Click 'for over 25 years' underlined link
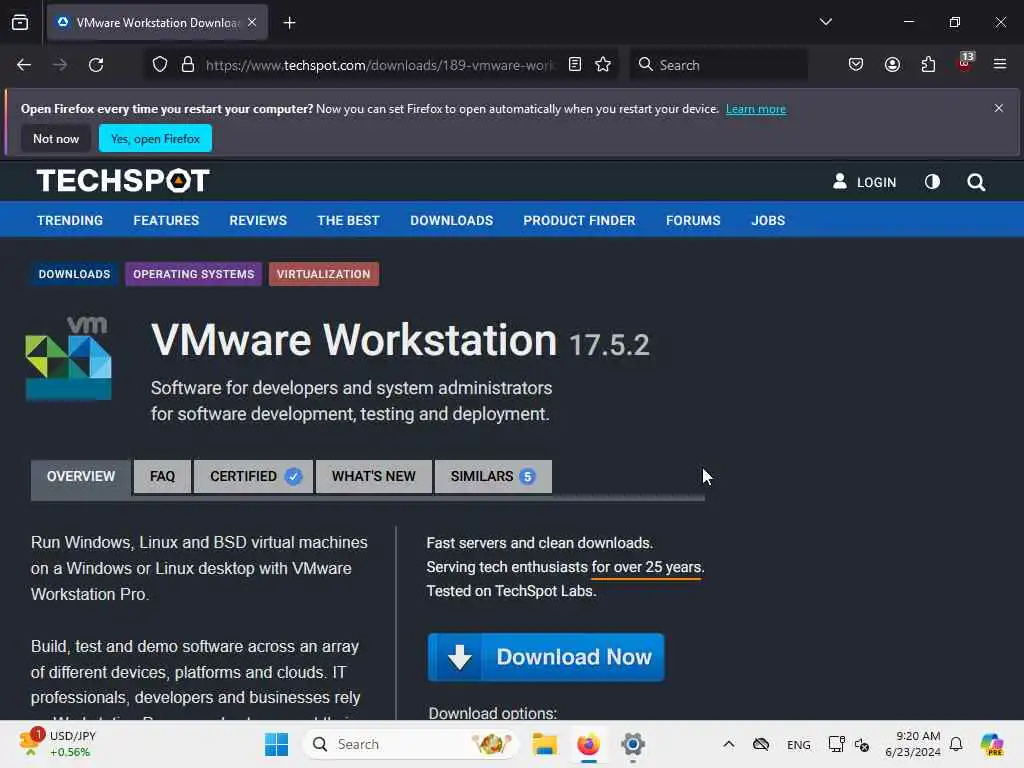This screenshot has width=1024, height=768. [x=647, y=568]
